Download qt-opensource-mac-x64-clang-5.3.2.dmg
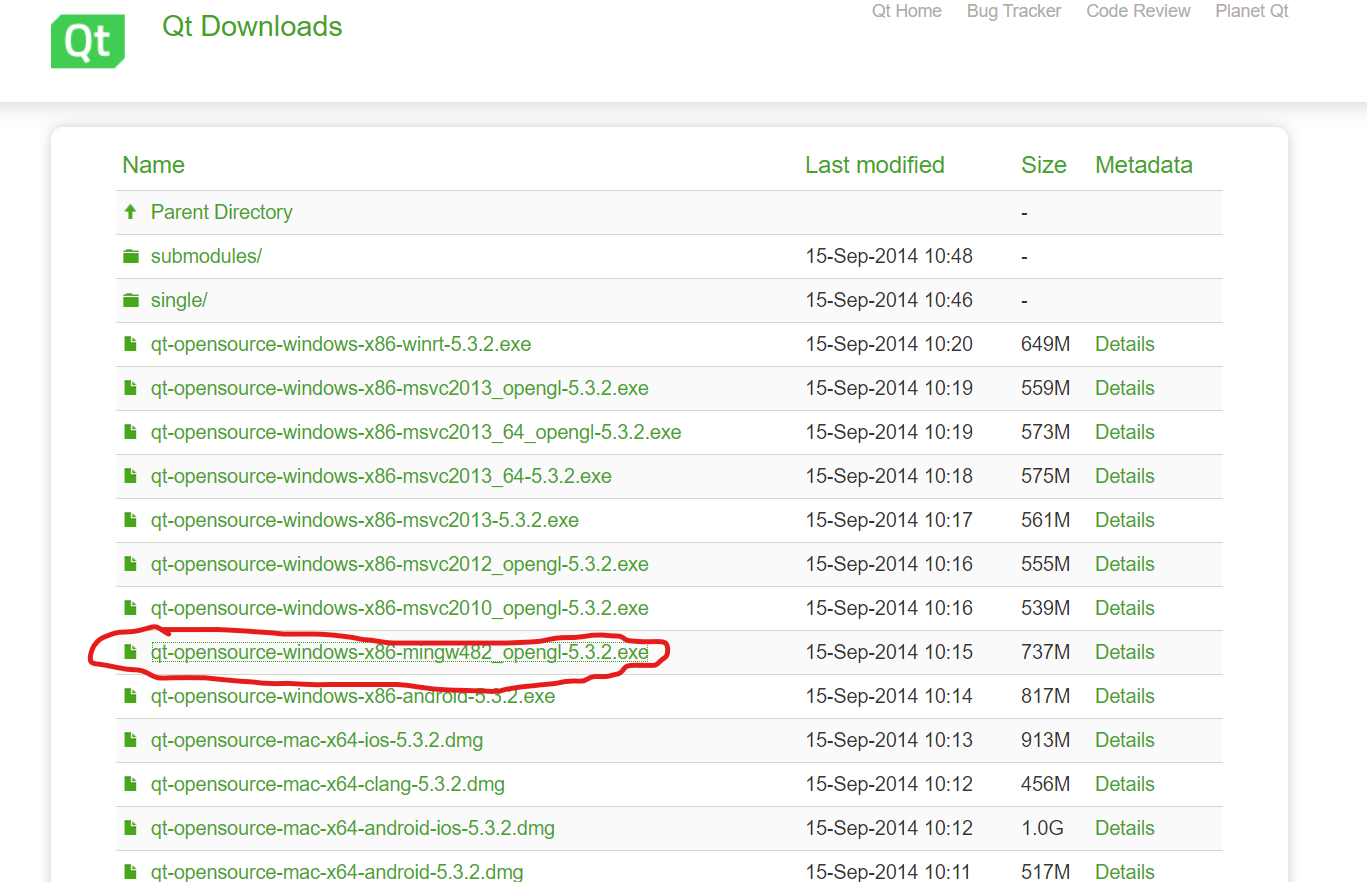The width and height of the screenshot is (1367, 882). tap(327, 784)
